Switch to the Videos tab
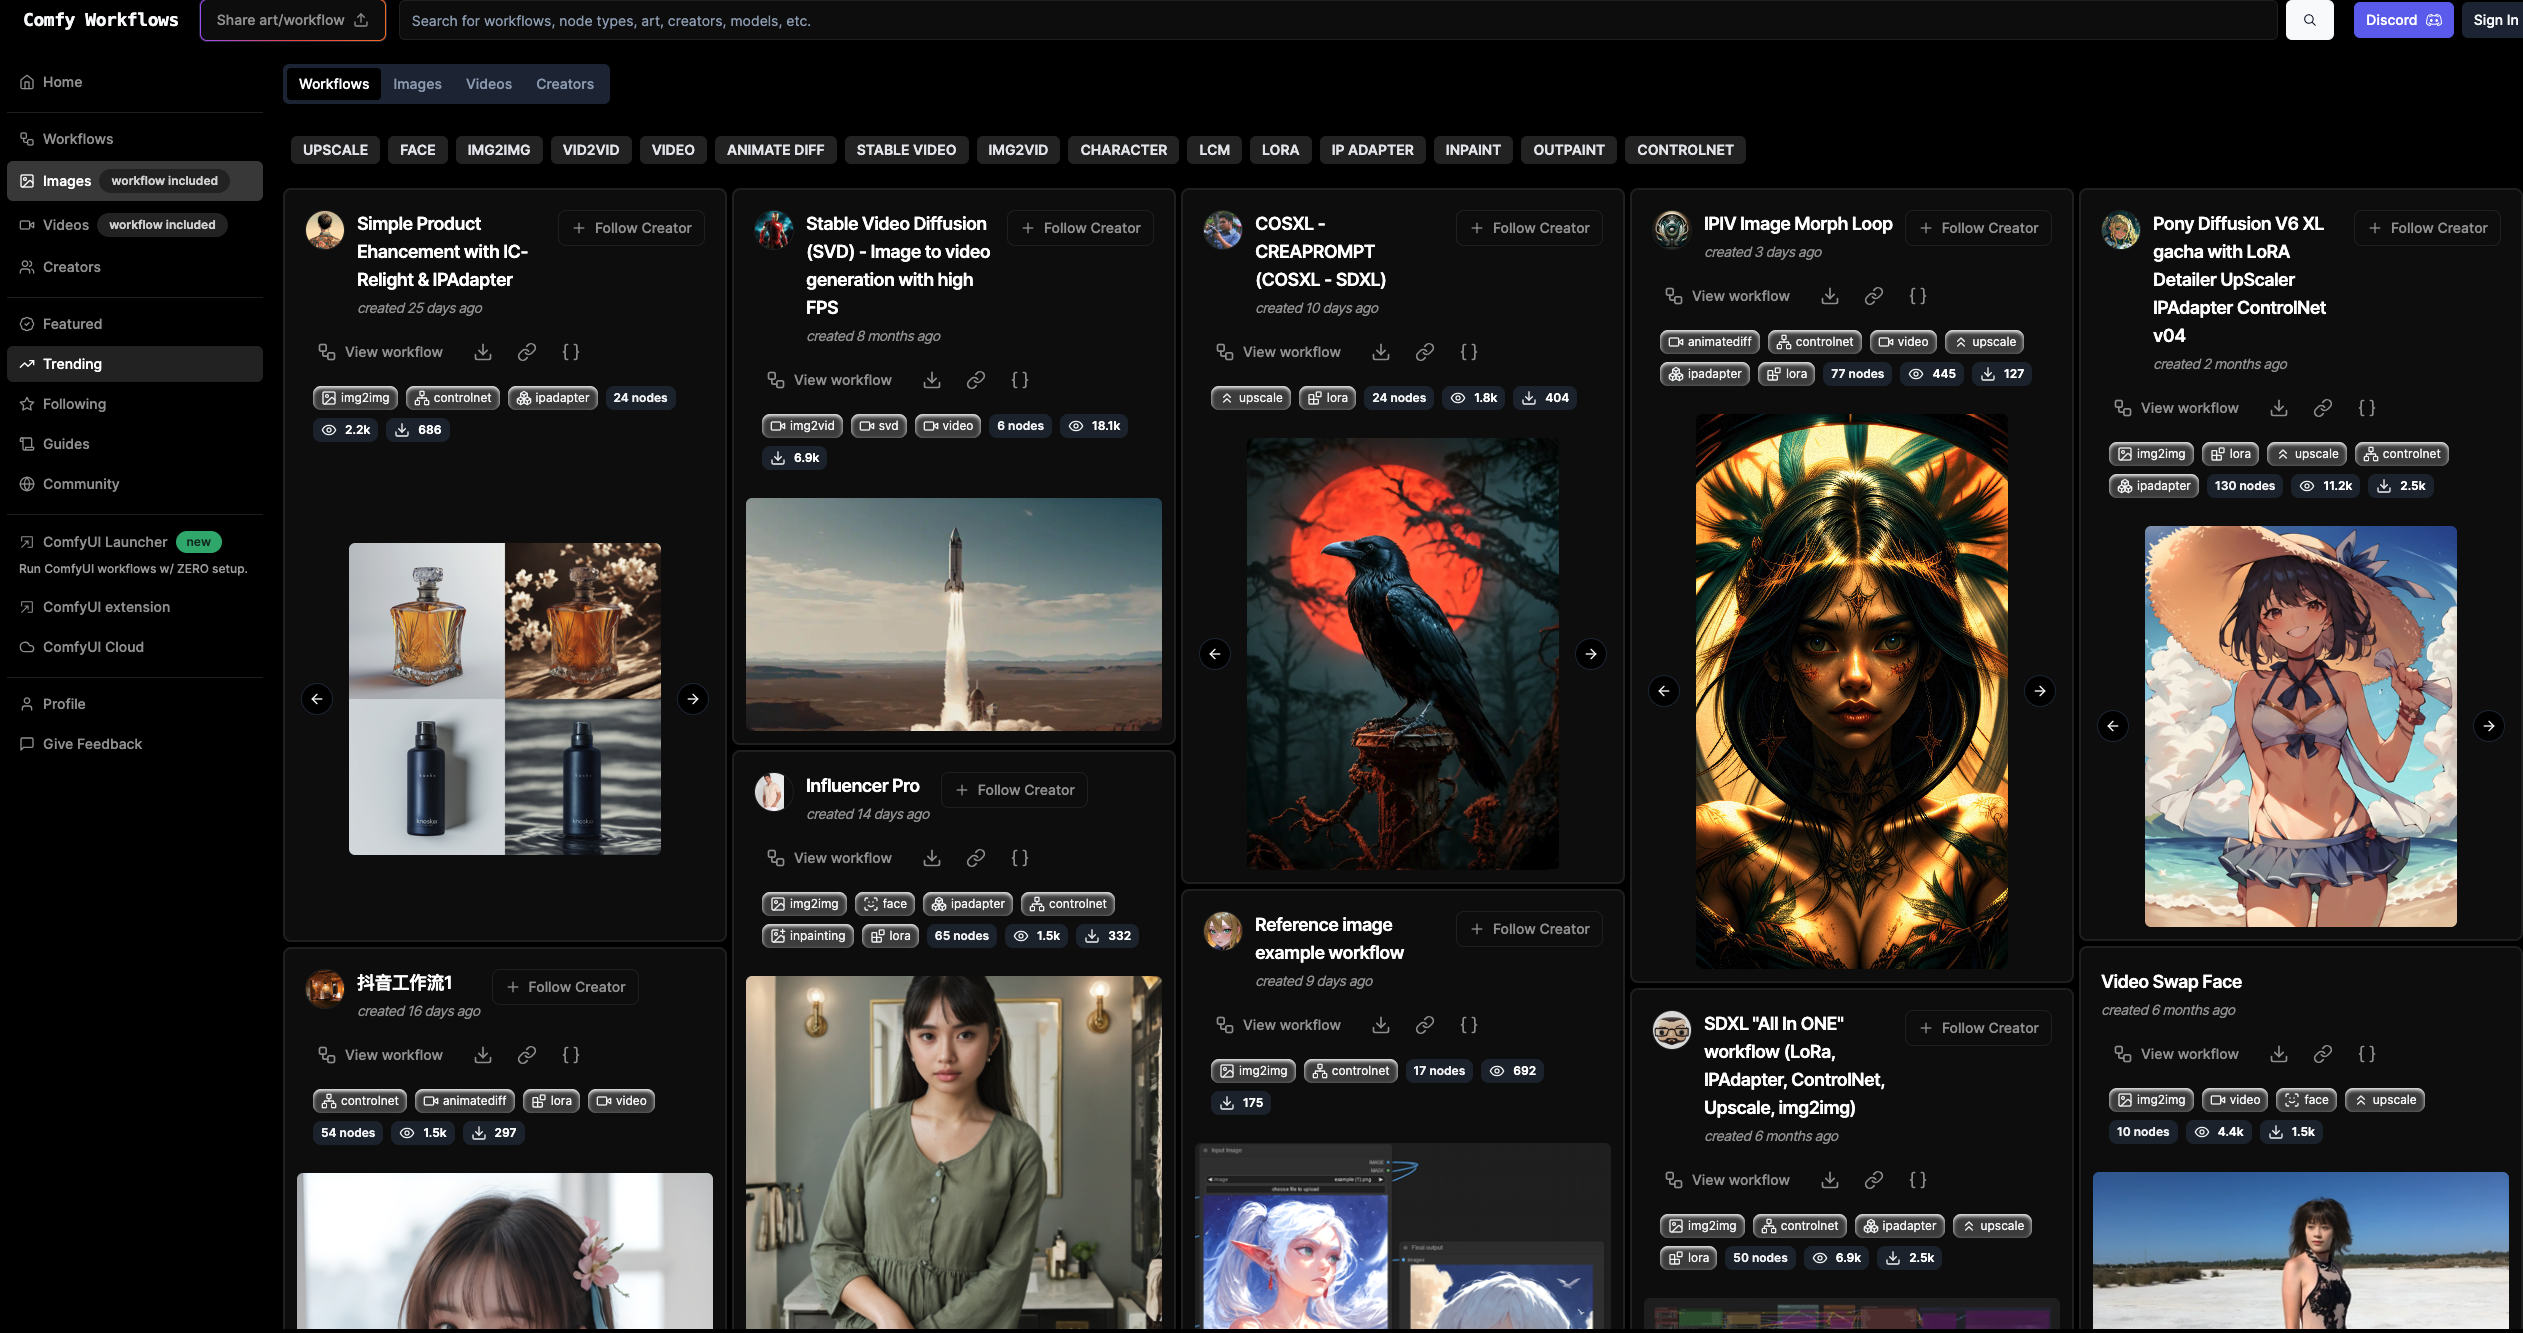2523x1333 pixels. (488, 84)
